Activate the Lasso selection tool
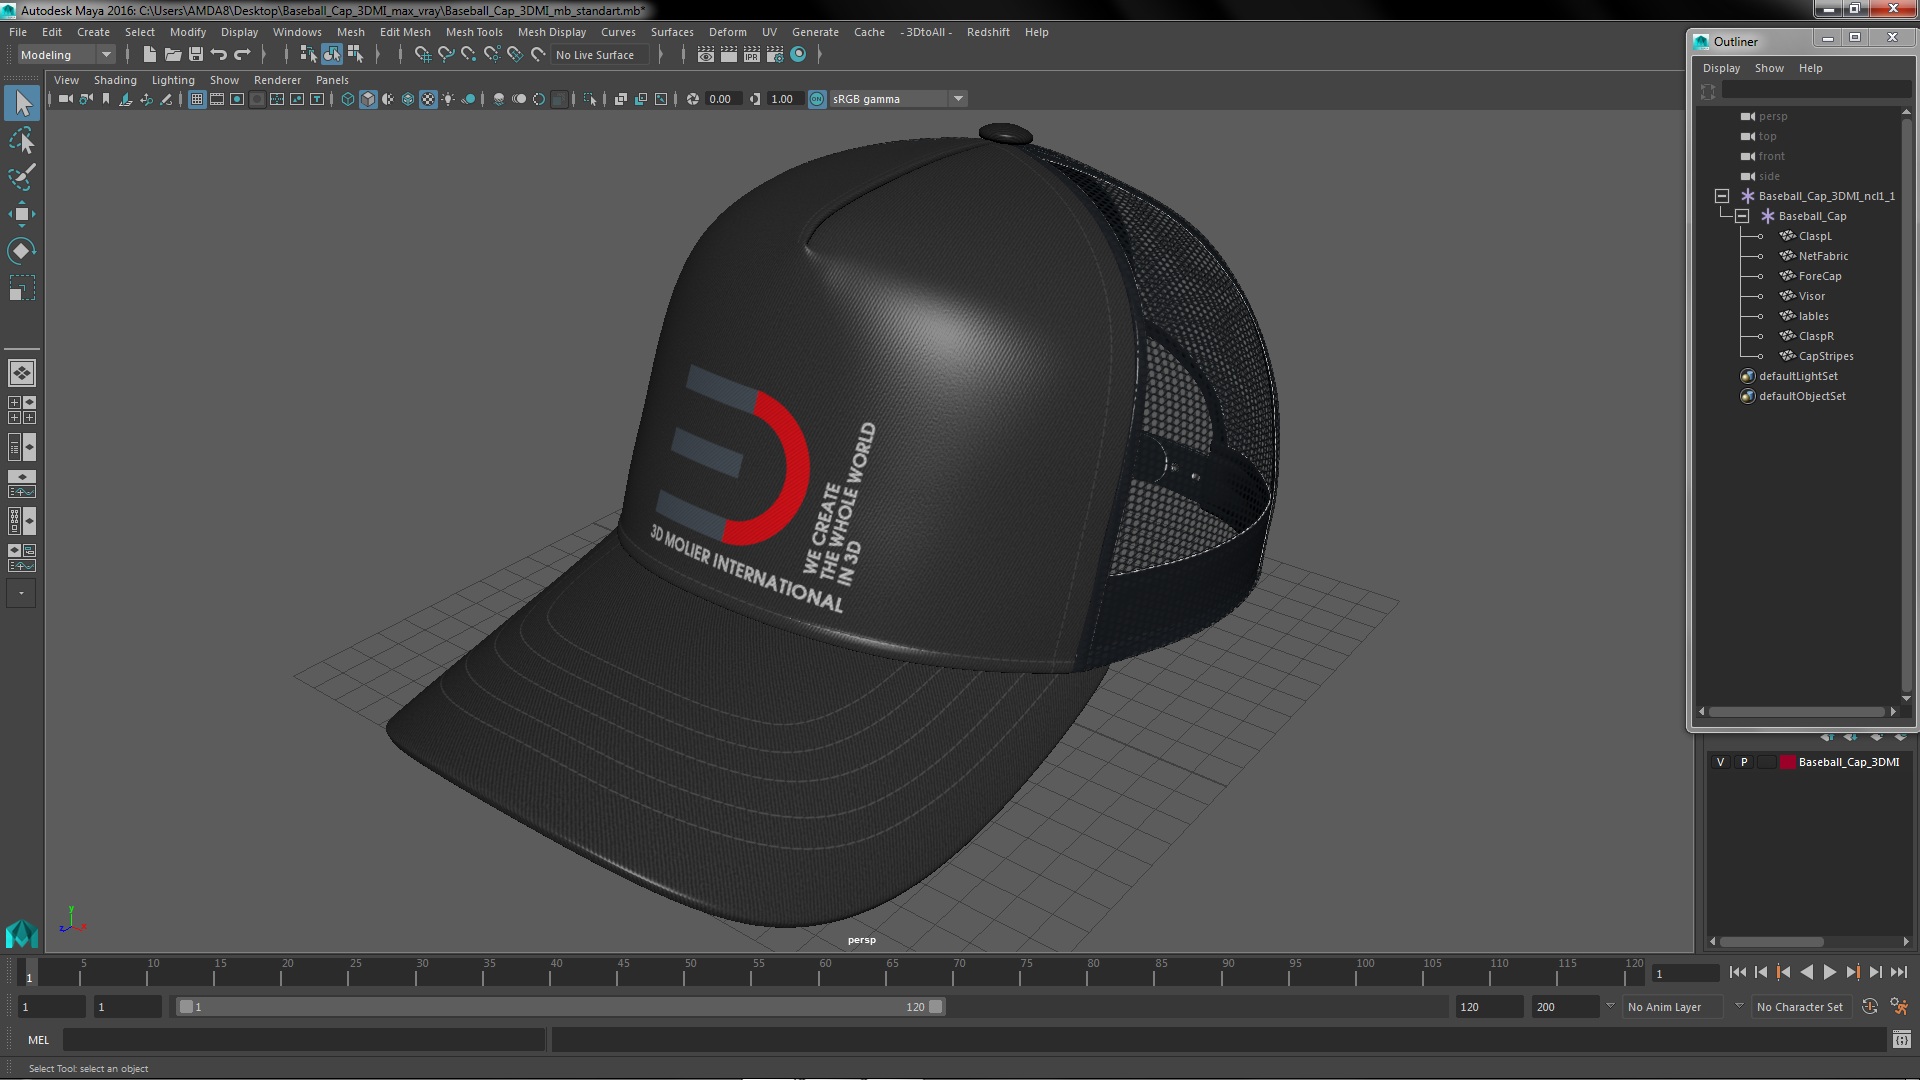Screen dimensions: 1920x1080 coord(22,140)
